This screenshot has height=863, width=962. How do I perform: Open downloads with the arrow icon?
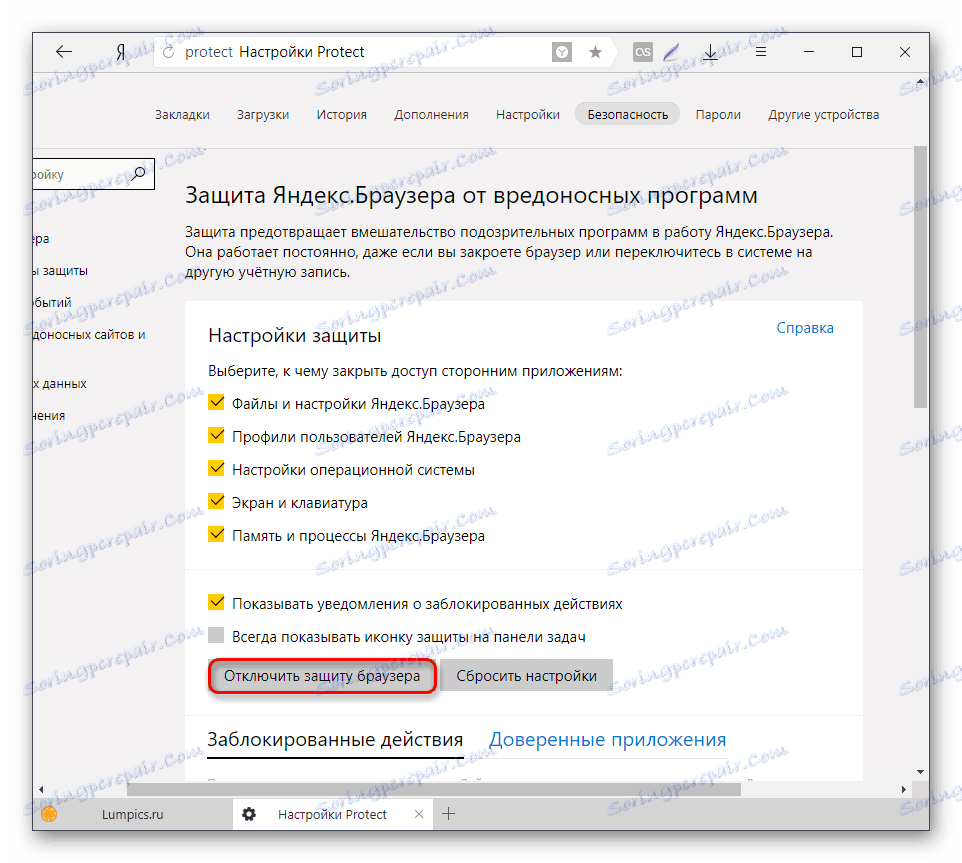point(710,52)
